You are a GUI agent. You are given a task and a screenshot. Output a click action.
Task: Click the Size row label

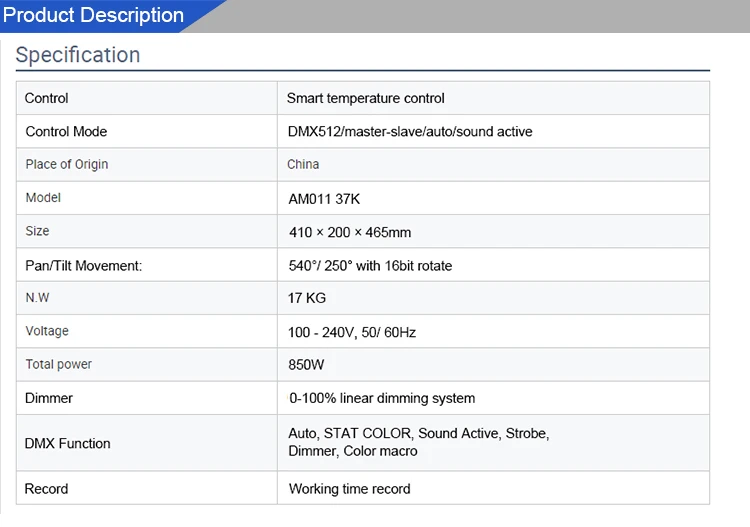pos(37,231)
